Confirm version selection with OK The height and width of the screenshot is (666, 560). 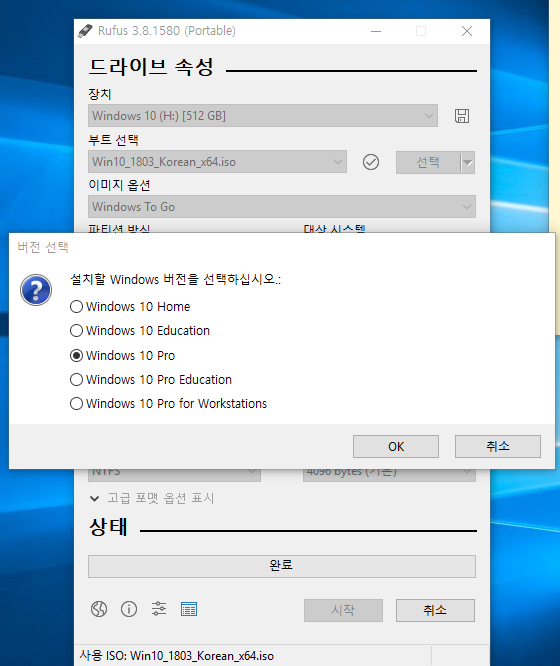(396, 446)
